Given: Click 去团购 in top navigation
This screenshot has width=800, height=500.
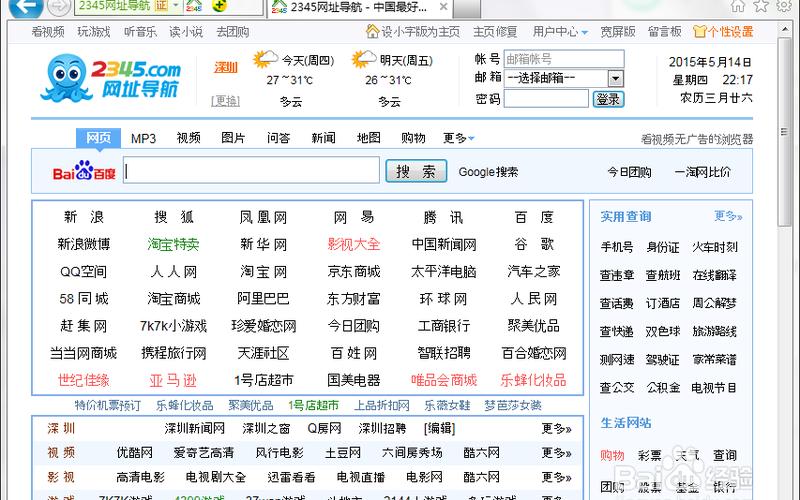Looking at the screenshot, I should (233, 32).
